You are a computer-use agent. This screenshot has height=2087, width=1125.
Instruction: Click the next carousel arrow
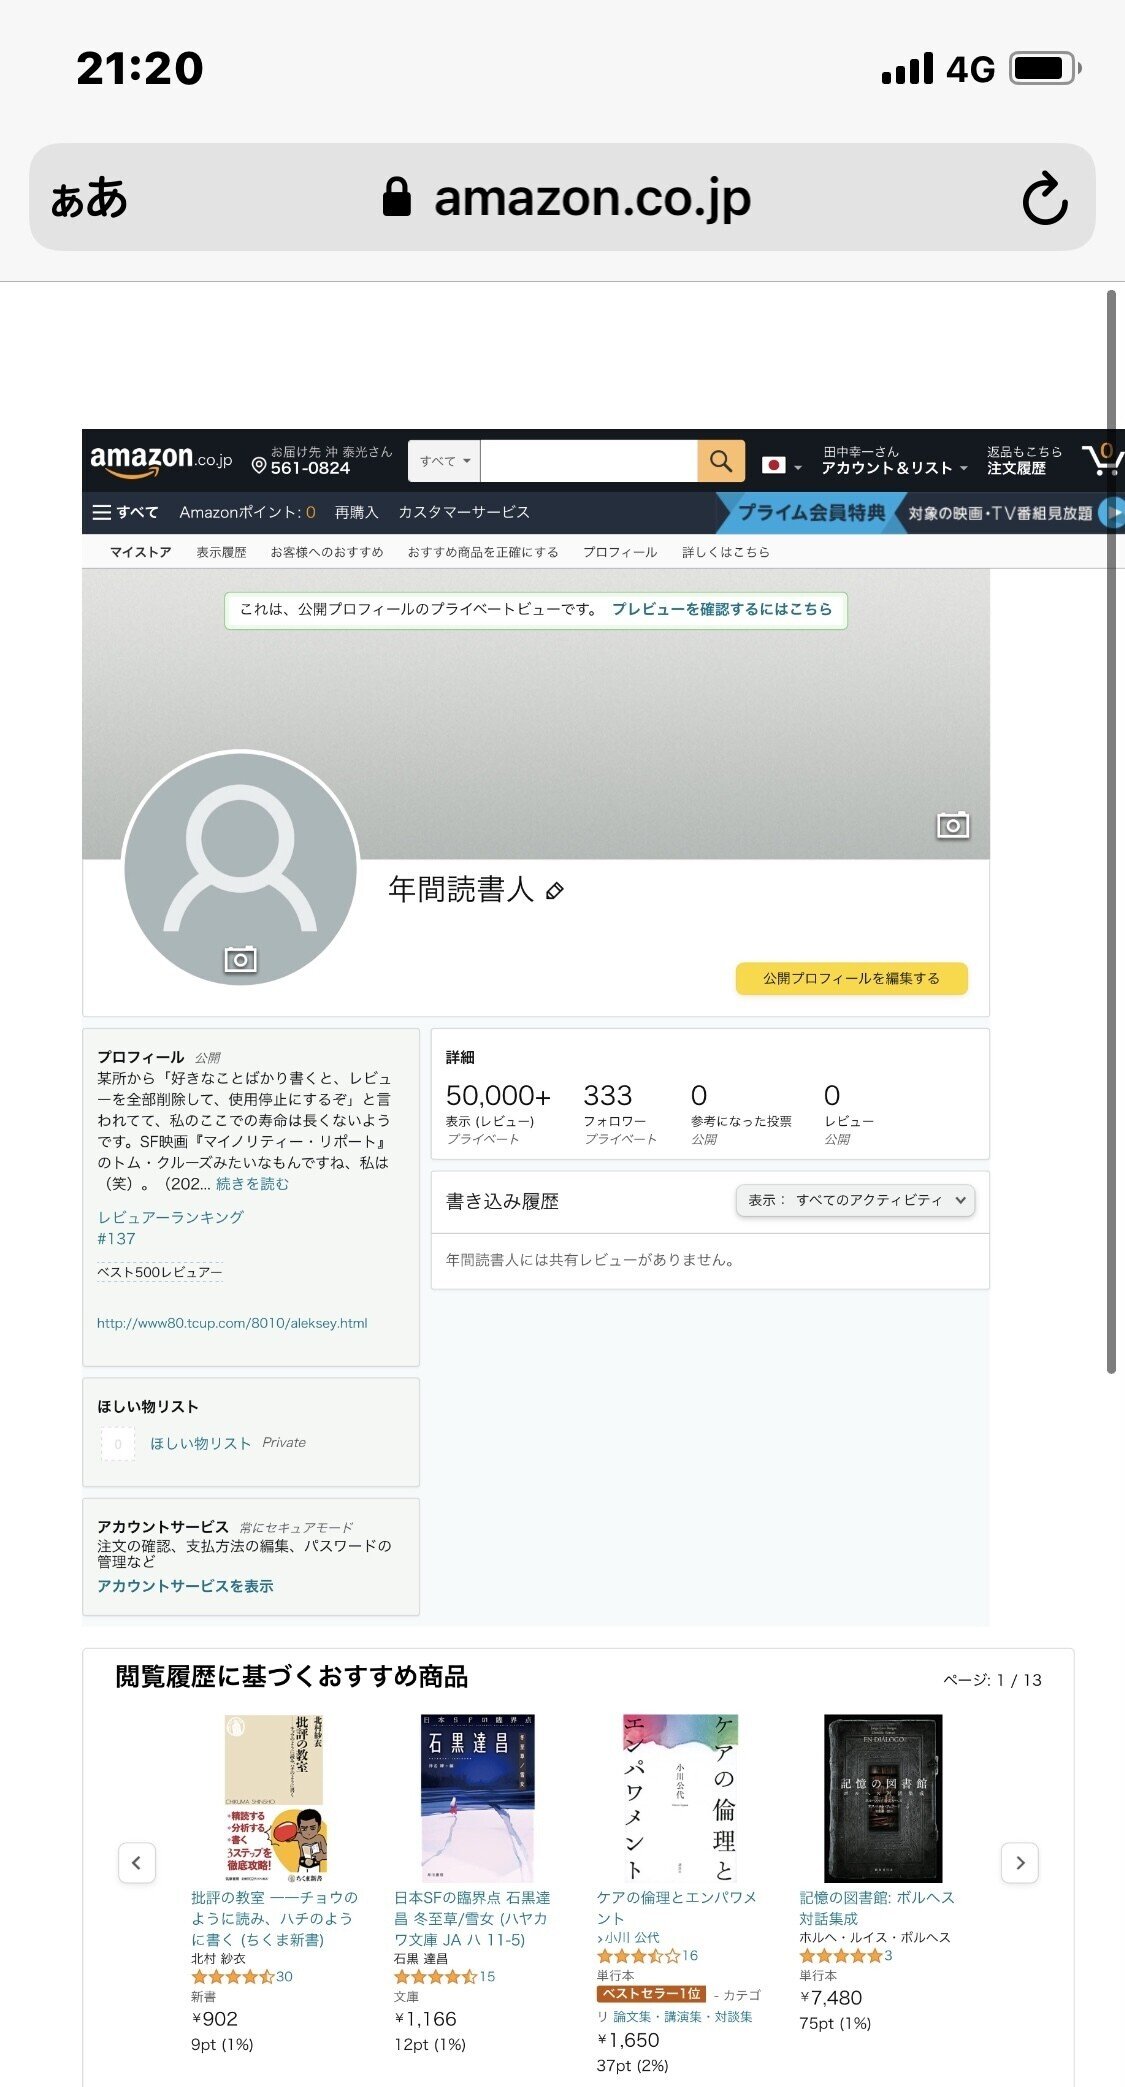[x=1020, y=1862]
